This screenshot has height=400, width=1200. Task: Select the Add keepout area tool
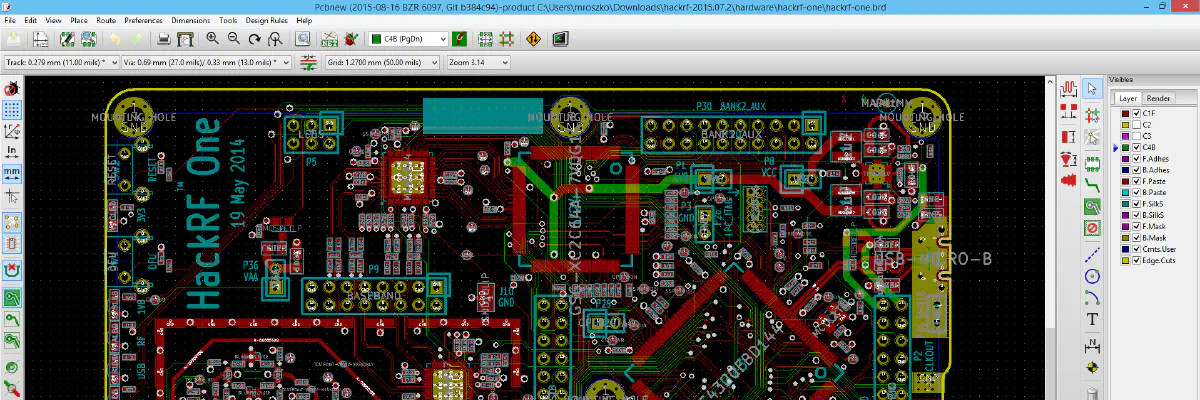(1092, 227)
